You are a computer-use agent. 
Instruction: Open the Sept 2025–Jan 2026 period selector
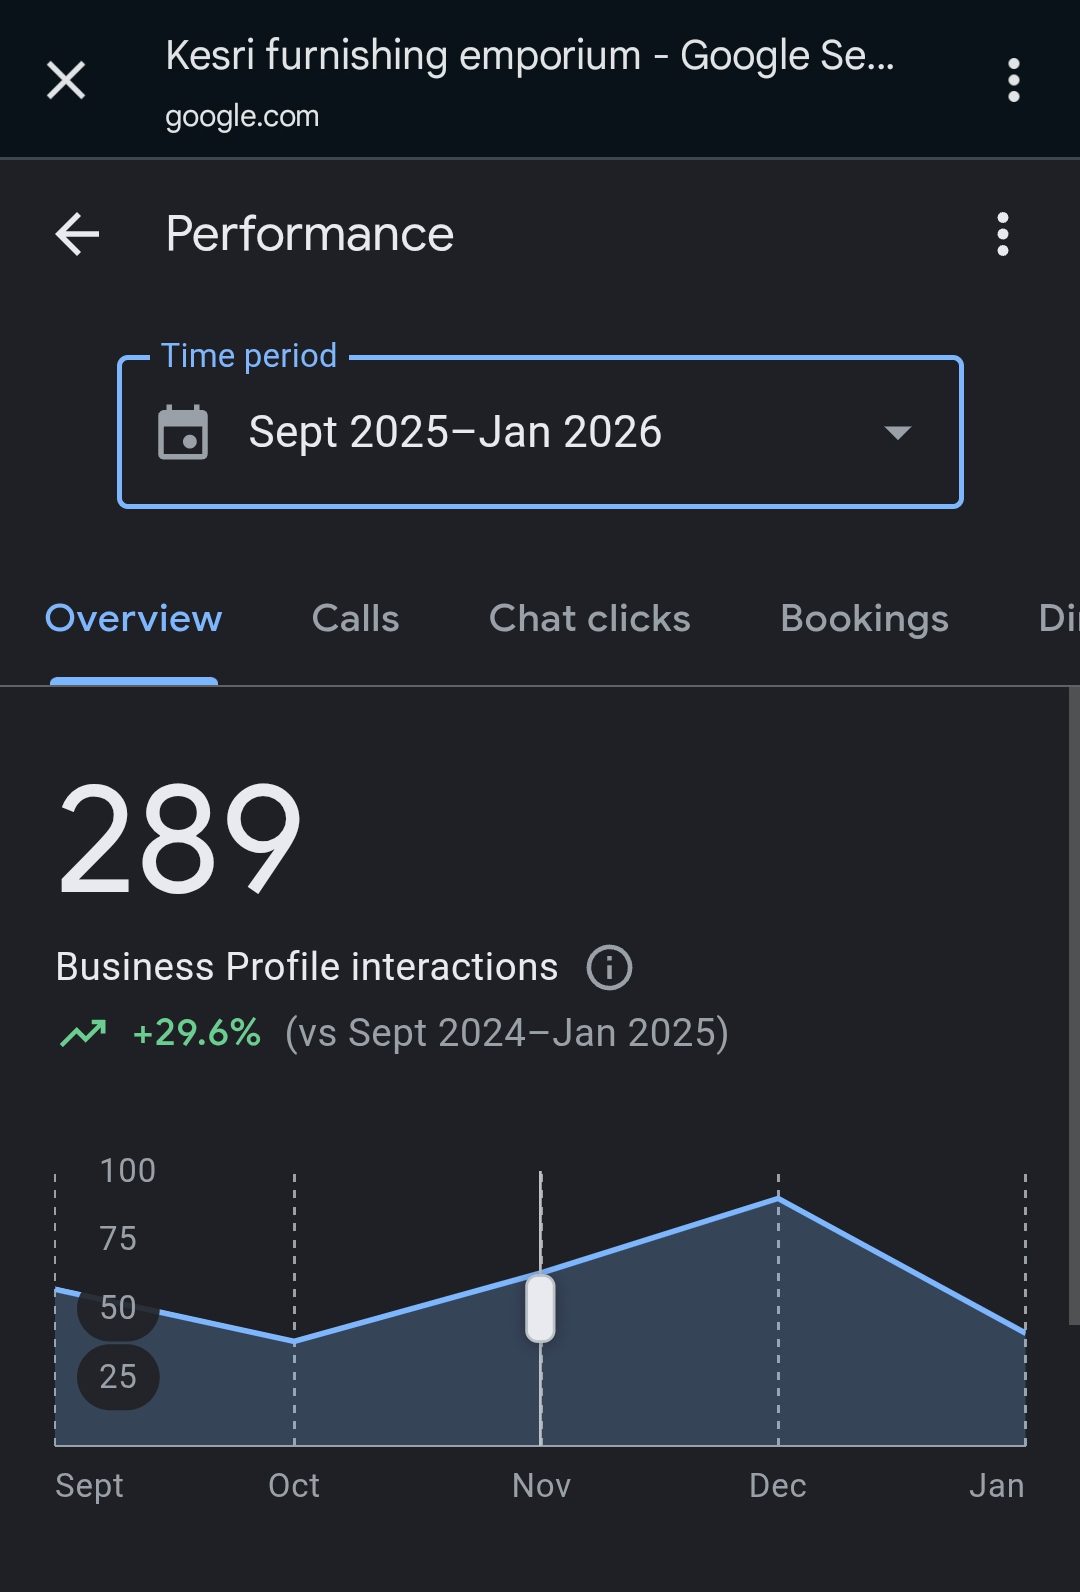pos(455,433)
